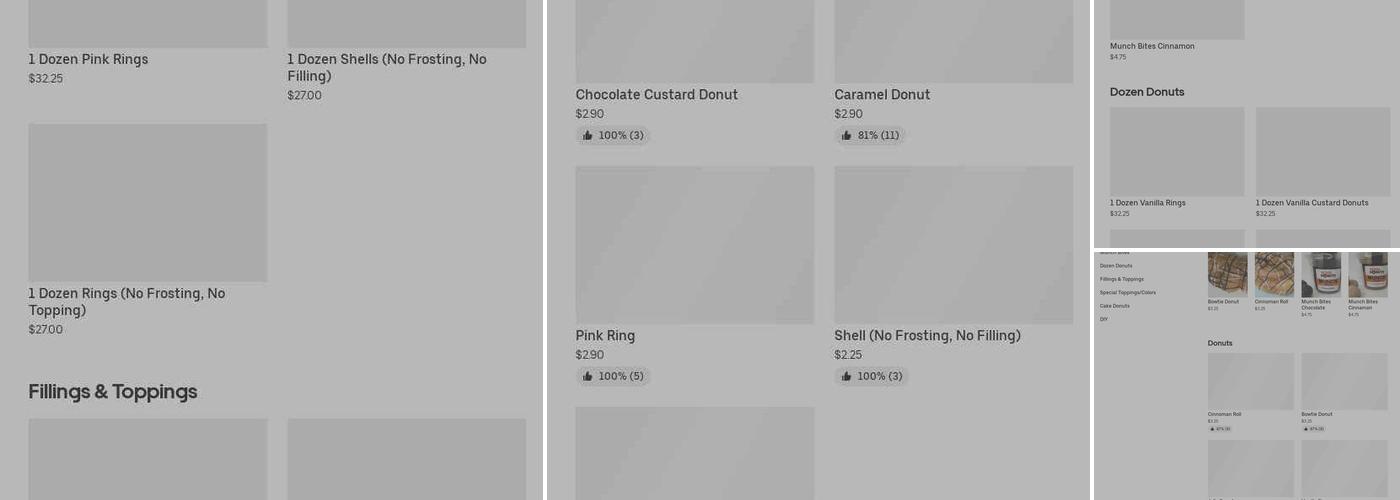Click thumbs-up icon under Shell (No Frosting, No Filling)
Viewport: 1400px width, 500px height.
coord(847,377)
